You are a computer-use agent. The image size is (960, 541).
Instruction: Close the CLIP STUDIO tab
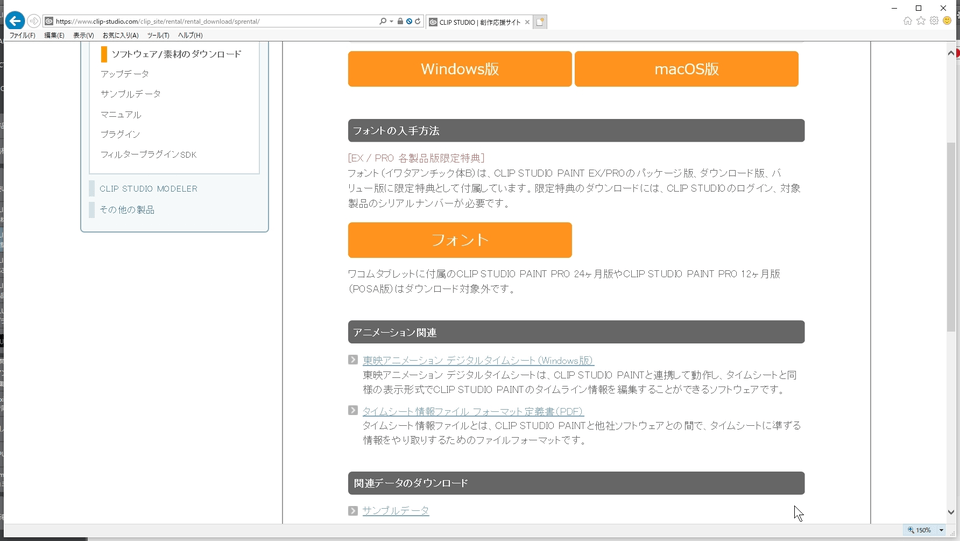[527, 21]
